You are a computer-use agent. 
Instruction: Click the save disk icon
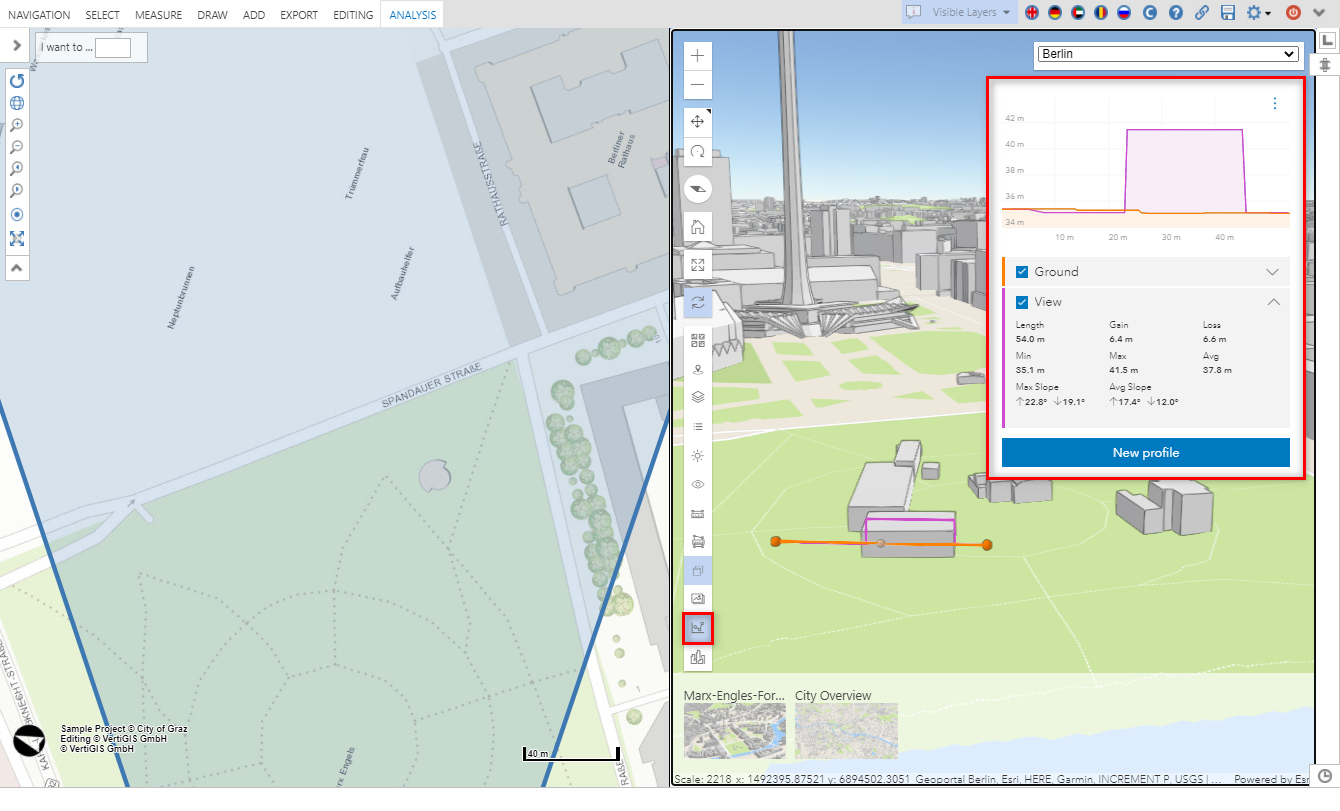pyautogui.click(x=1228, y=13)
